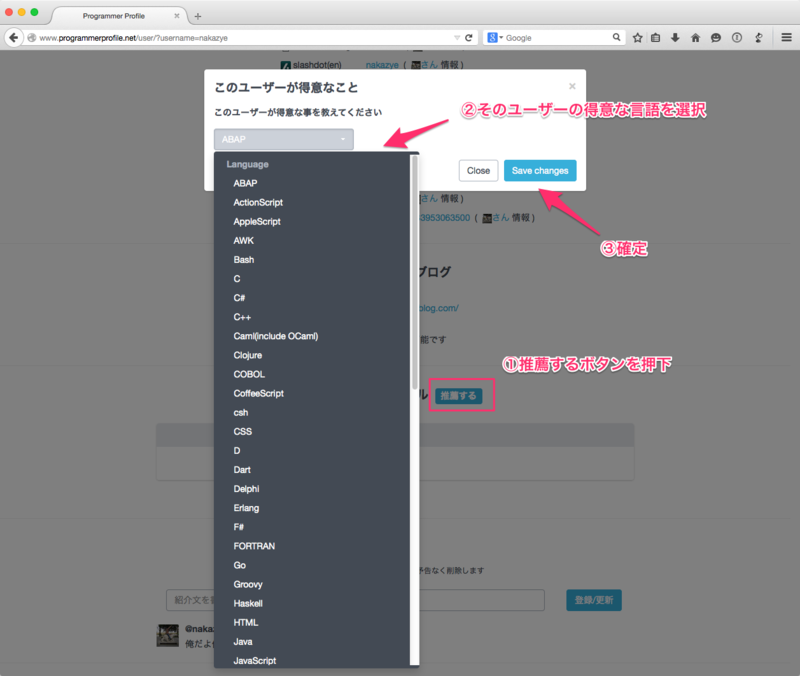This screenshot has width=800, height=676.
Task: Click the 3953063500 link
Action: [444, 218]
